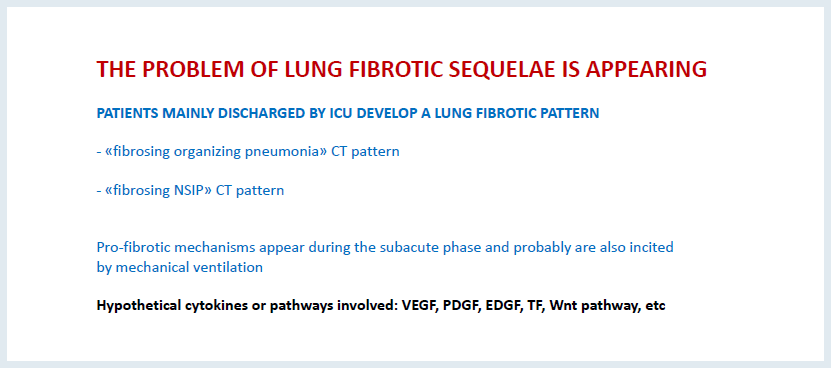Viewport: 831px width, 368px height.
Task: Click the word EDGF in the cytokine list
Action: 502,306
